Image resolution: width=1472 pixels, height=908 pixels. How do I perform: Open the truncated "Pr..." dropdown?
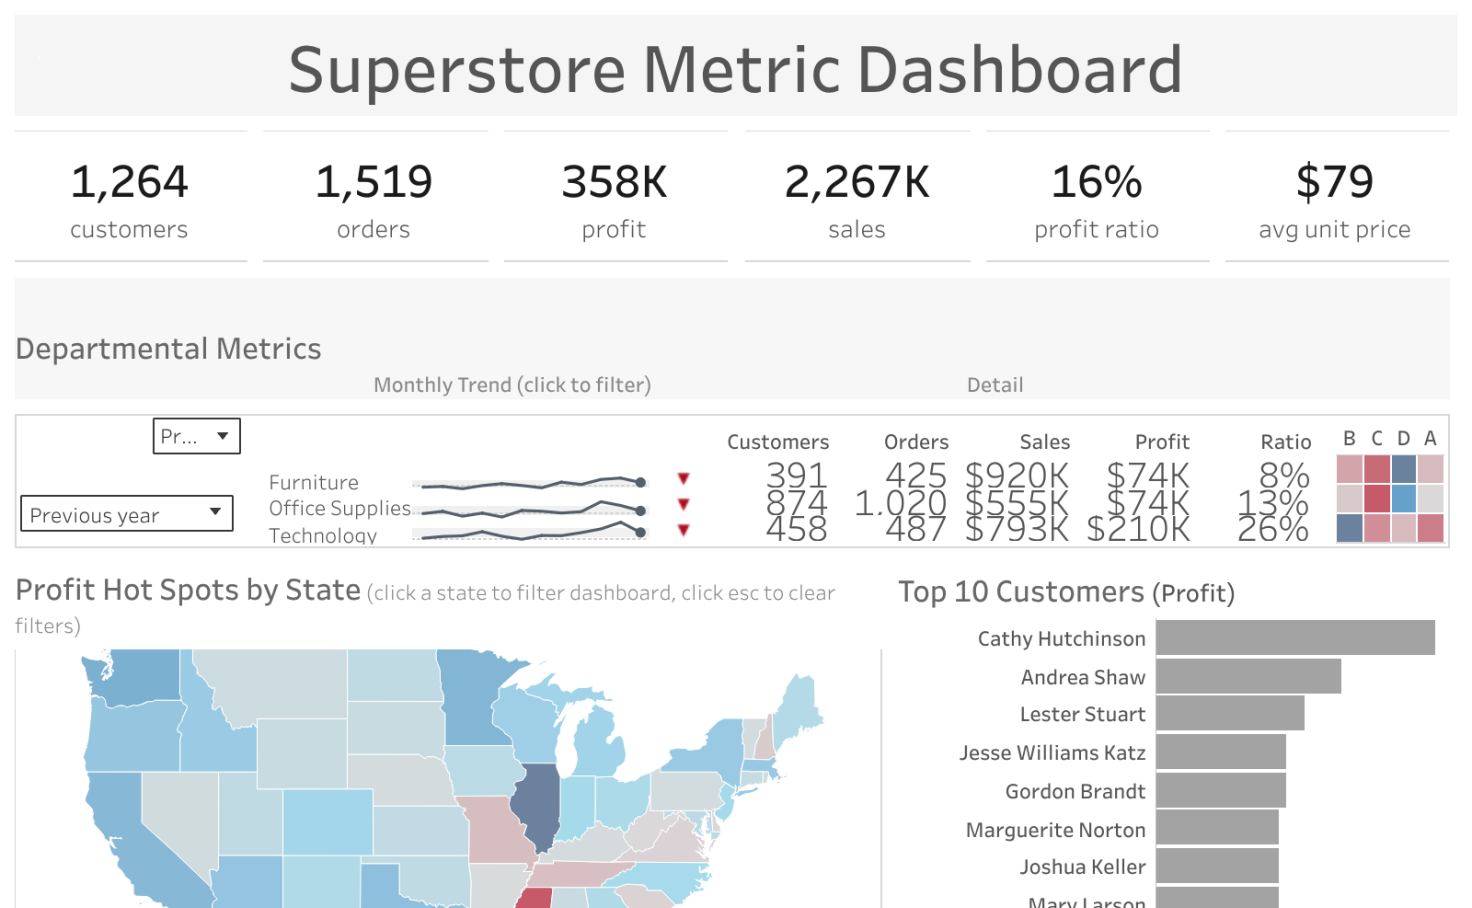196,436
